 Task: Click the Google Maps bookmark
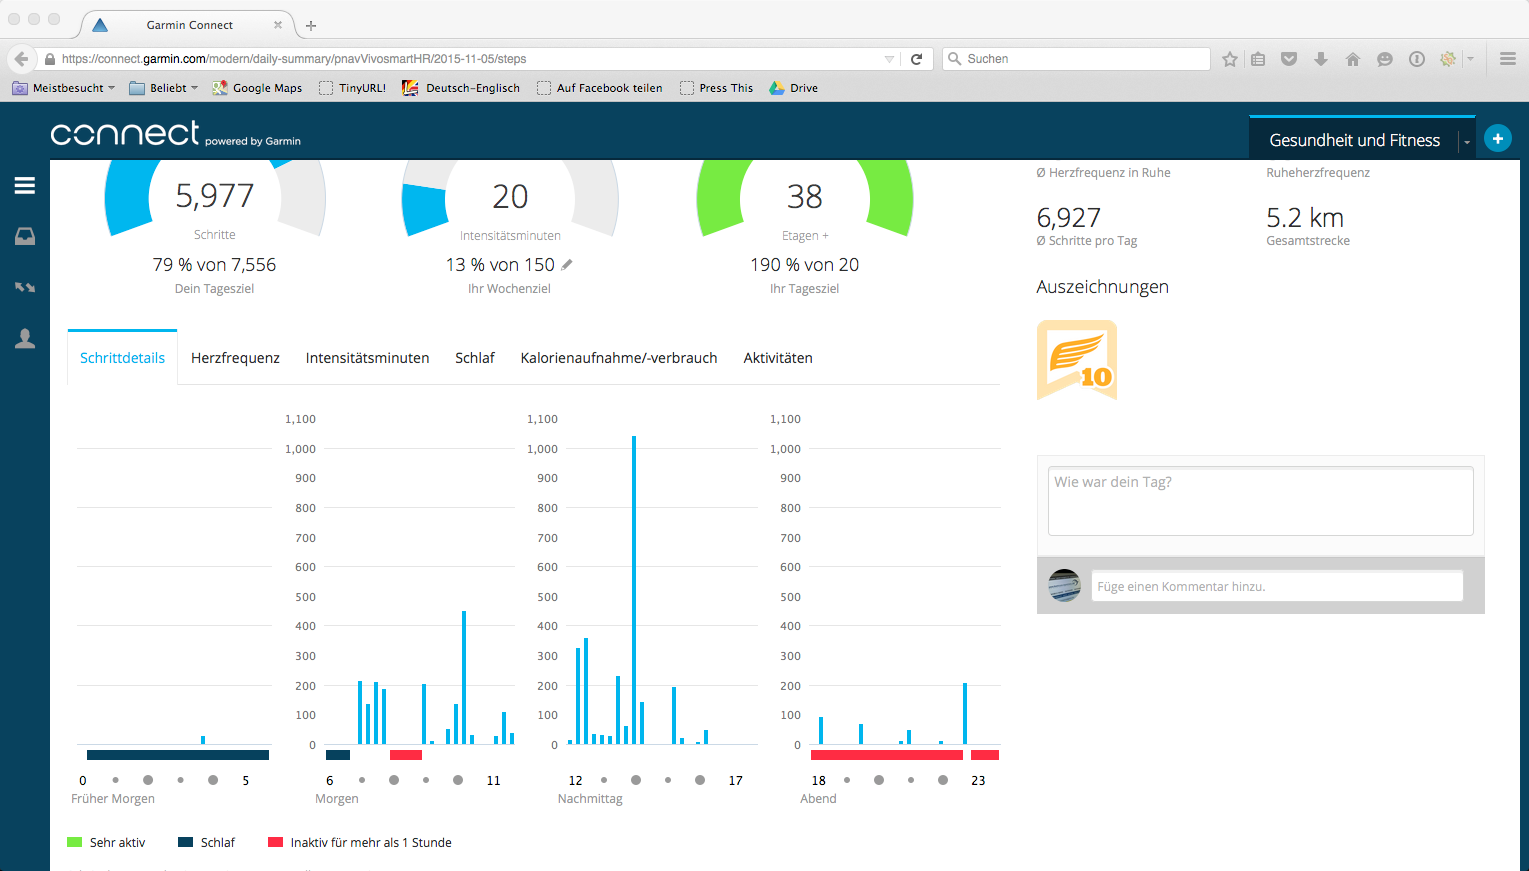(257, 88)
